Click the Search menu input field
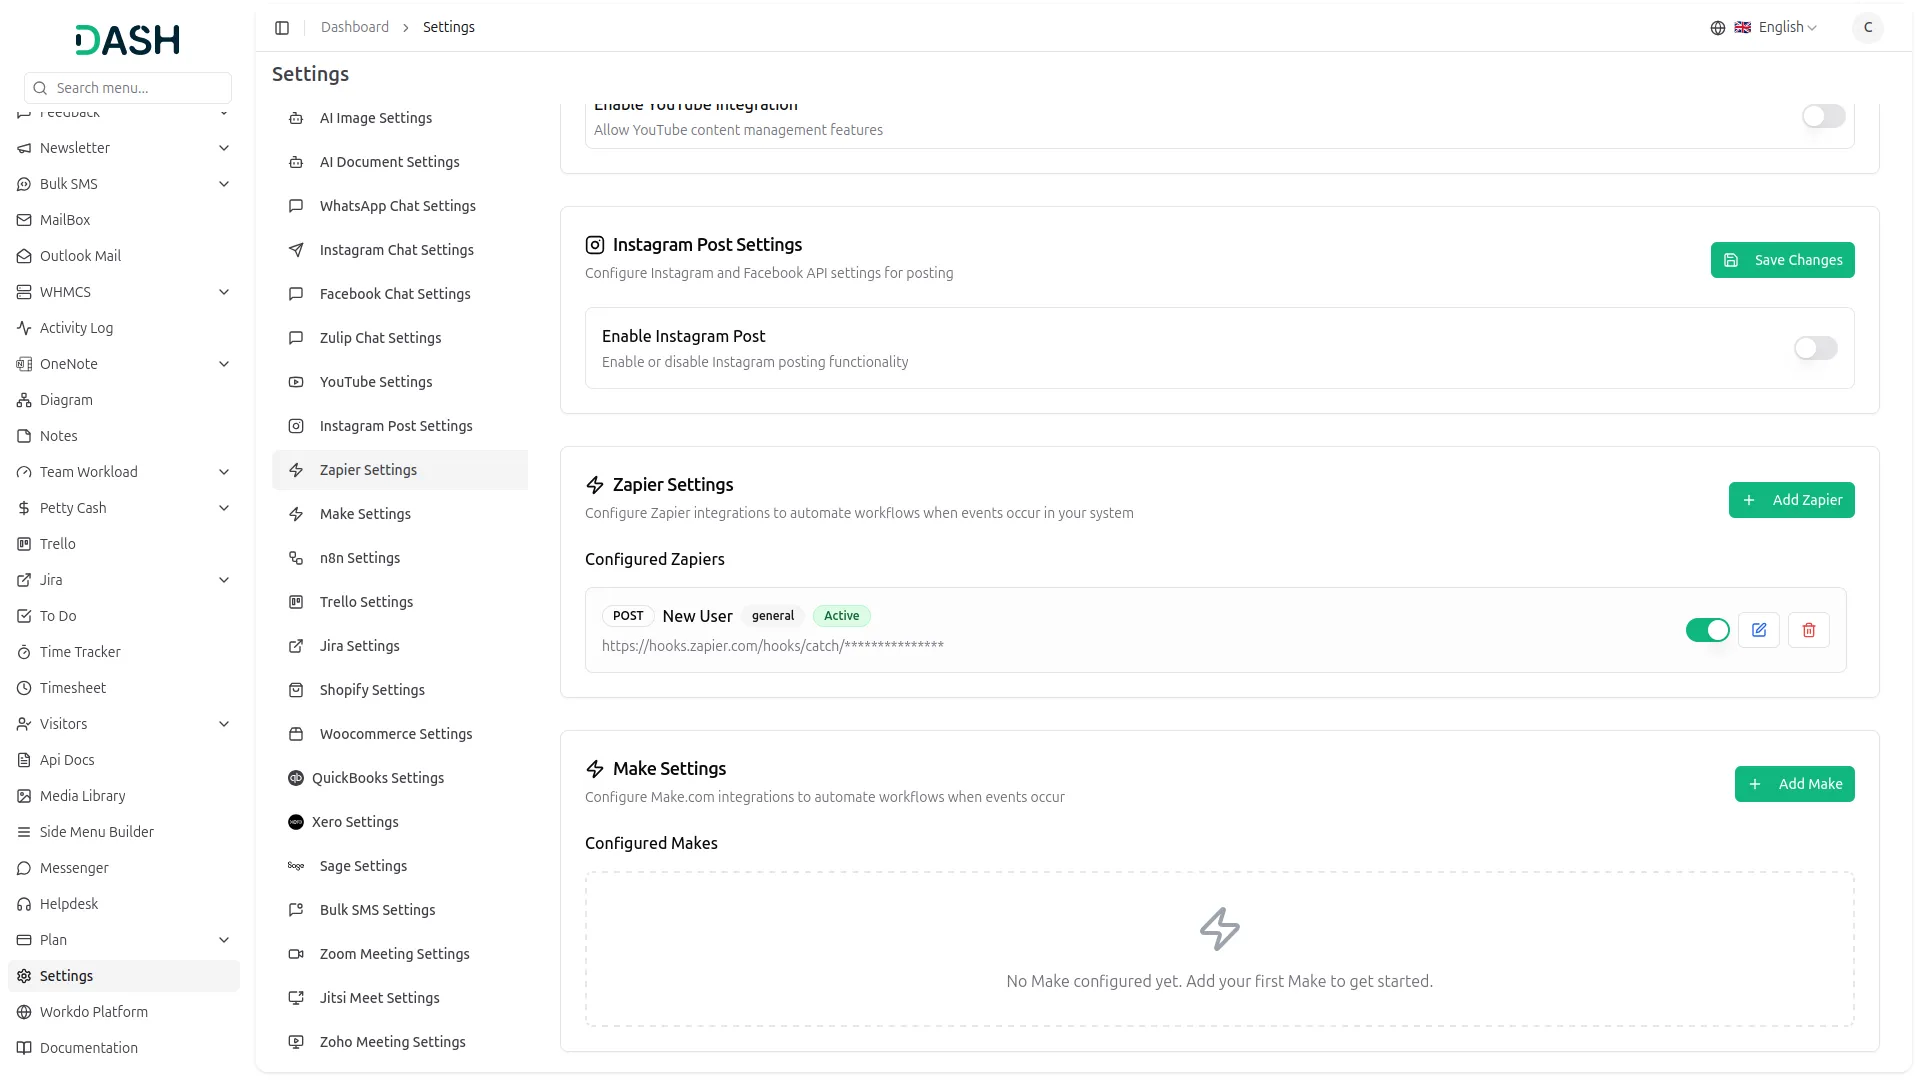Screen dimensions: 1920x1080 tap(127, 88)
